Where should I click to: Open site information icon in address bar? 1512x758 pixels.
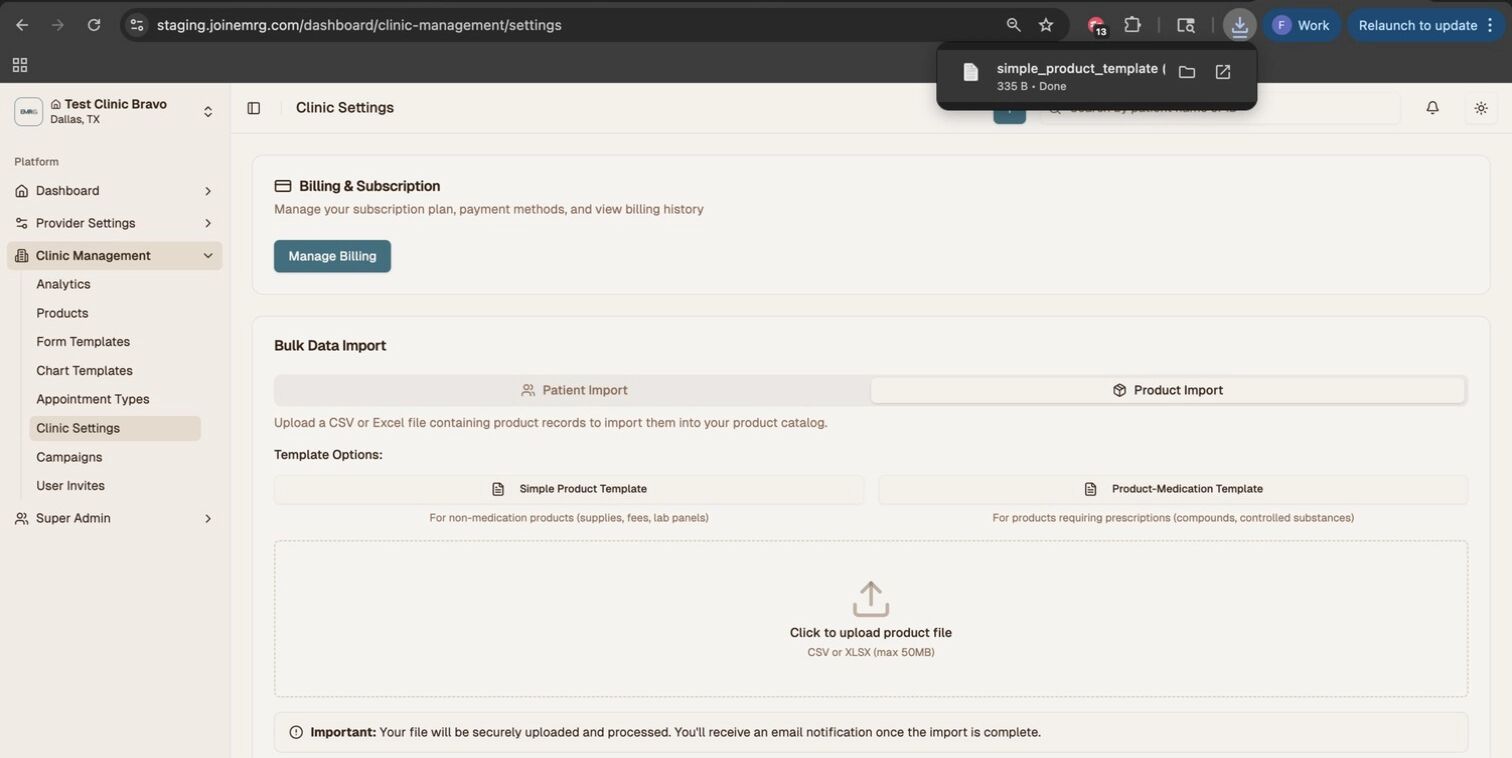137,25
